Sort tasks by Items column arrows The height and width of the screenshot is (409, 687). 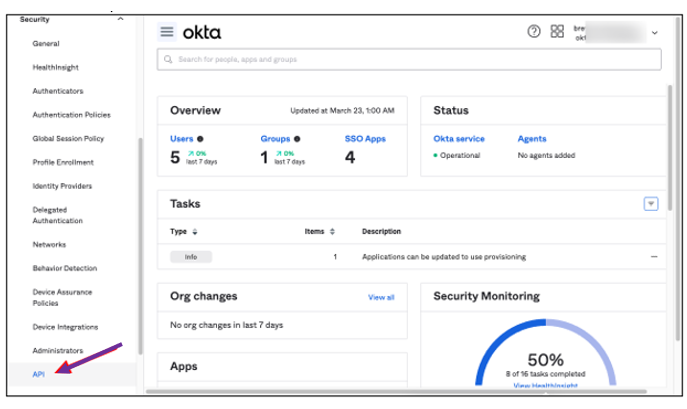pos(332,231)
